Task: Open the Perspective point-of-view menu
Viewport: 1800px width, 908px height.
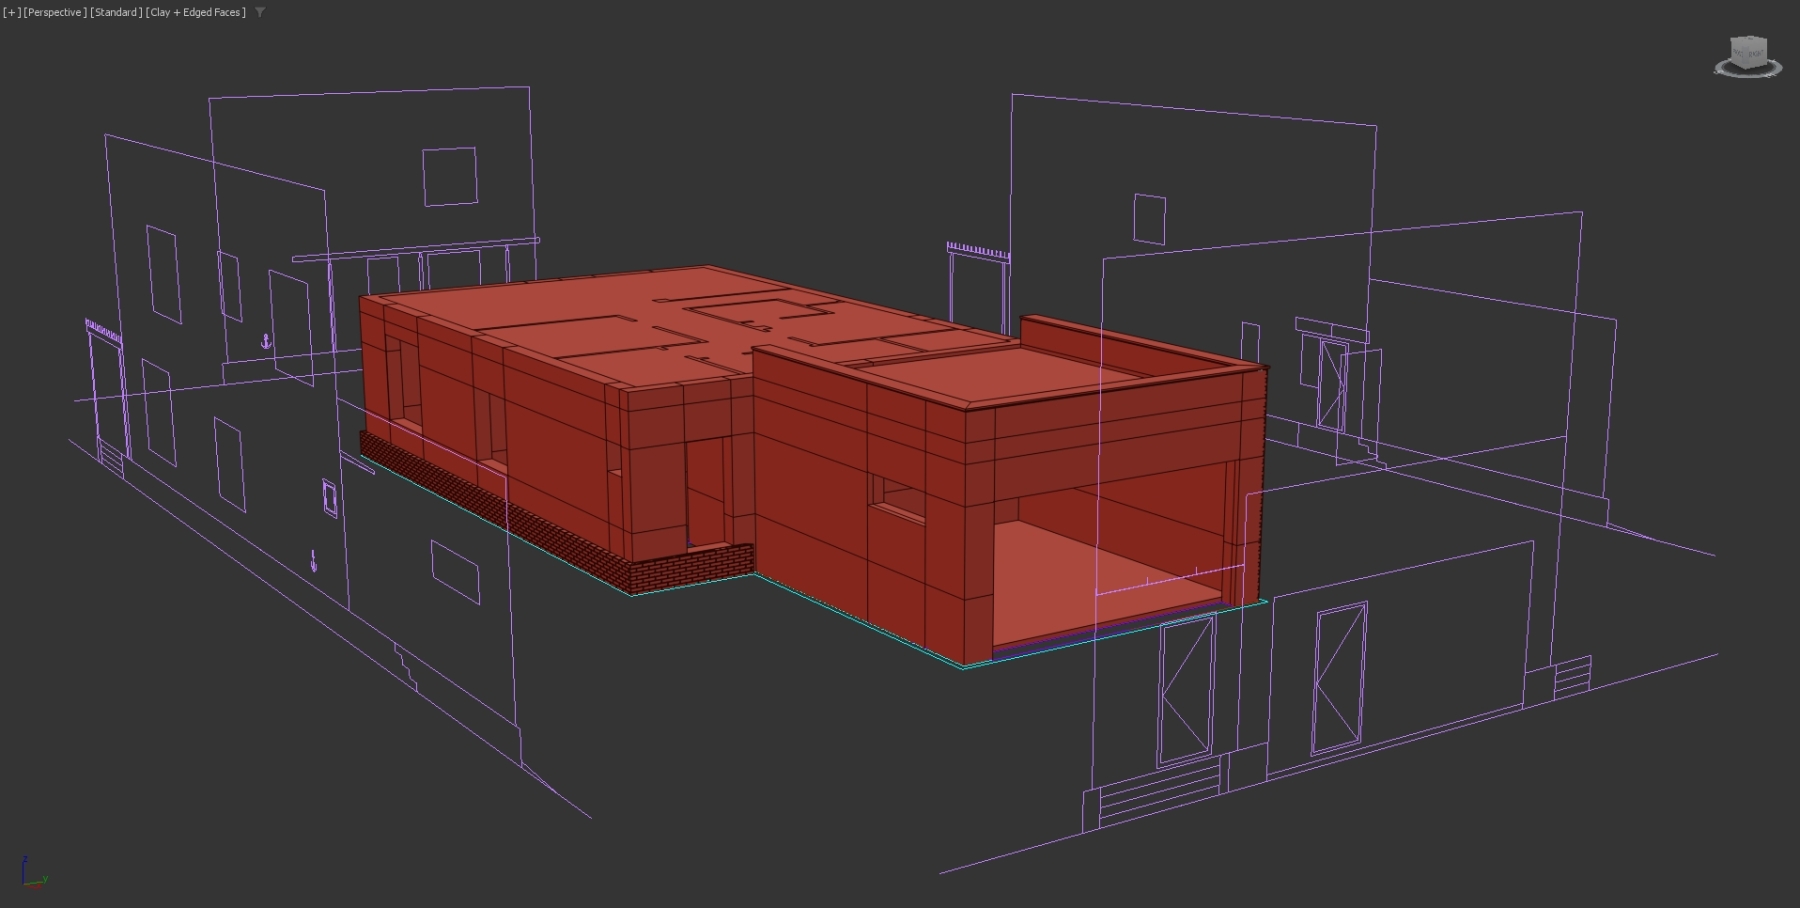Action: [54, 12]
